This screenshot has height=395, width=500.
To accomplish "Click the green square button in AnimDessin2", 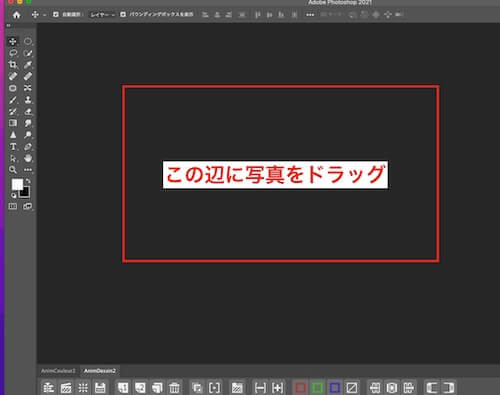I will (317, 388).
